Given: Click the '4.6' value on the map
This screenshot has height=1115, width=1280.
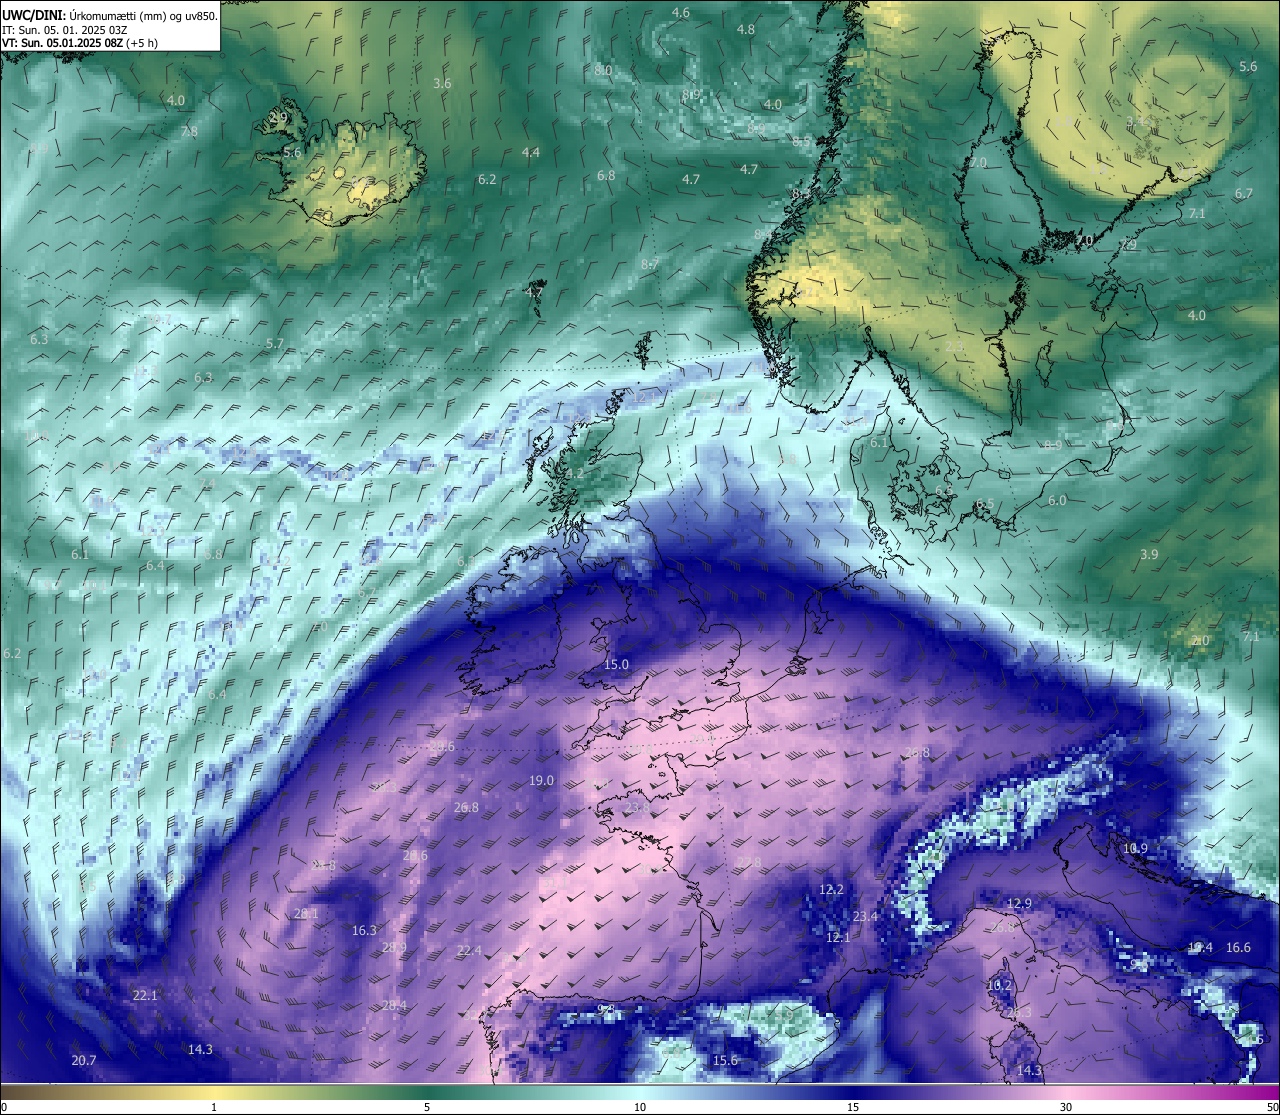Looking at the screenshot, I should click(x=681, y=13).
